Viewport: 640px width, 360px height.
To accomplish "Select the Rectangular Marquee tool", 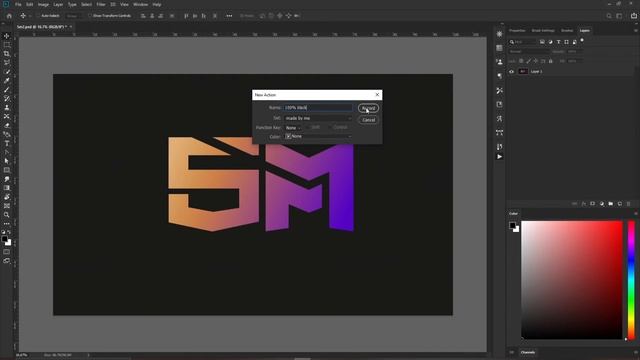I will (7, 45).
